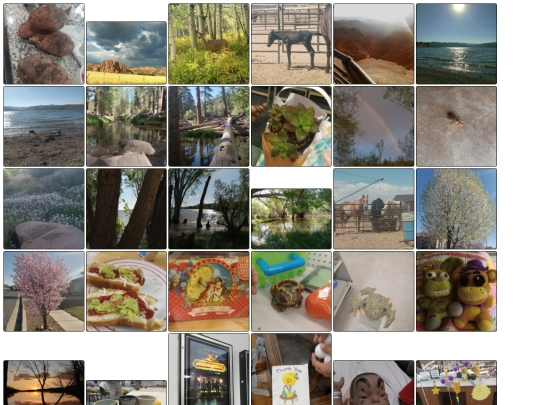Open the potatoes on granite counter photo
The image size is (540, 405).
[x=44, y=44]
